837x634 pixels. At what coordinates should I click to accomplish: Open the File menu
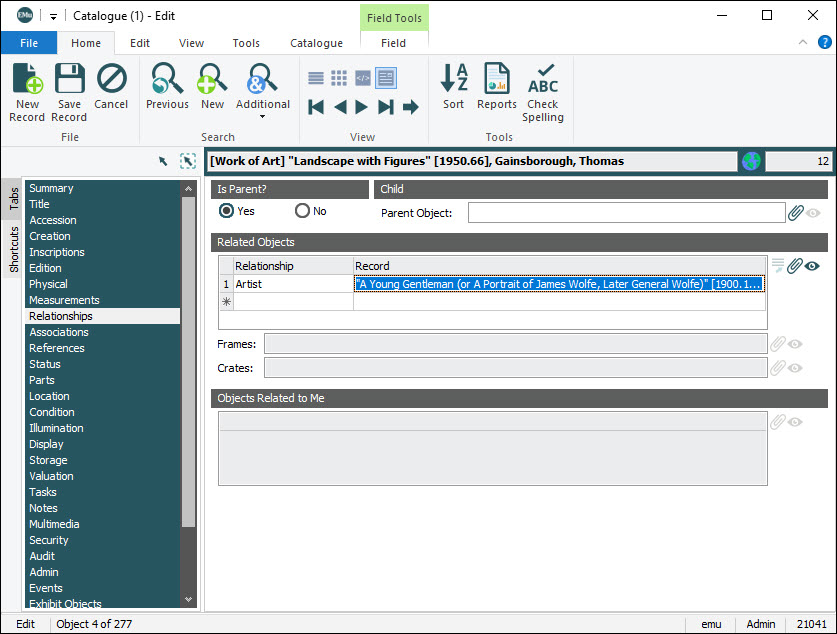click(x=29, y=43)
